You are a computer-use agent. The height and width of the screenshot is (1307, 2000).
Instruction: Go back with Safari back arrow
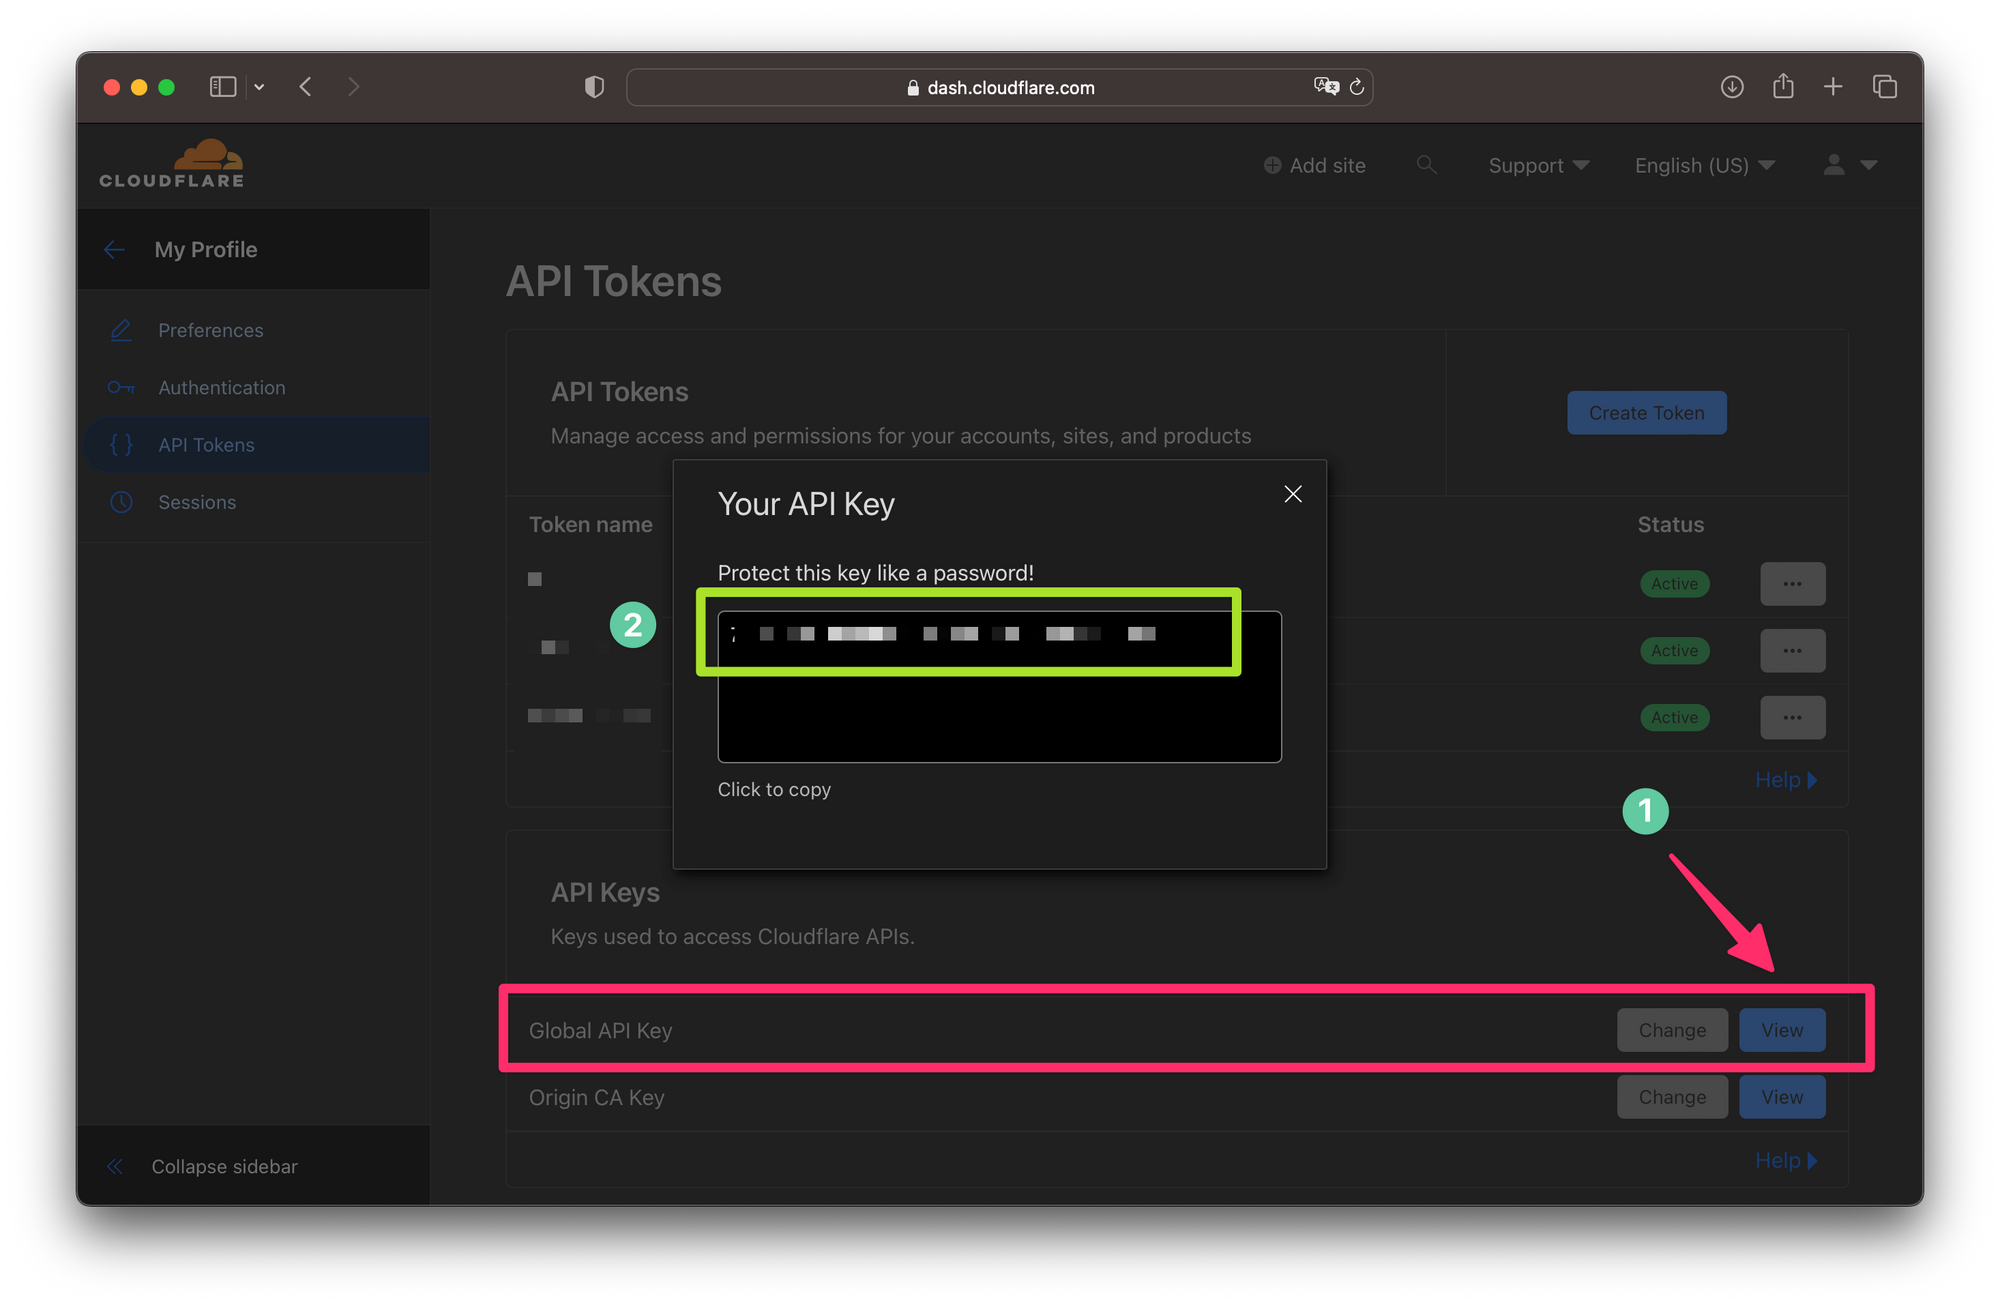click(x=306, y=87)
